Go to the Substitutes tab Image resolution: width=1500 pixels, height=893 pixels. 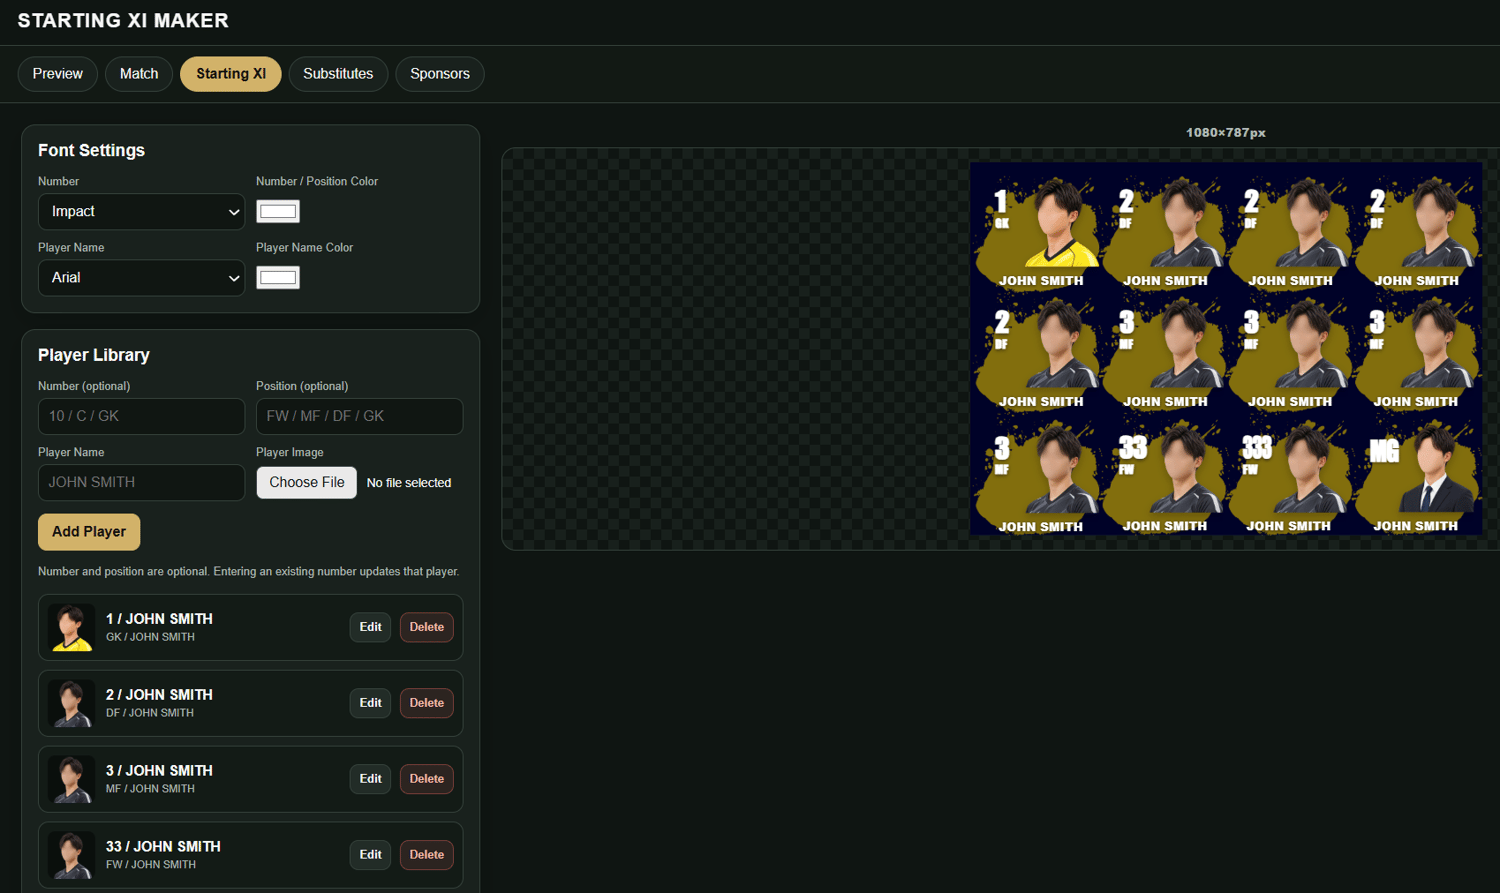pyautogui.click(x=338, y=74)
